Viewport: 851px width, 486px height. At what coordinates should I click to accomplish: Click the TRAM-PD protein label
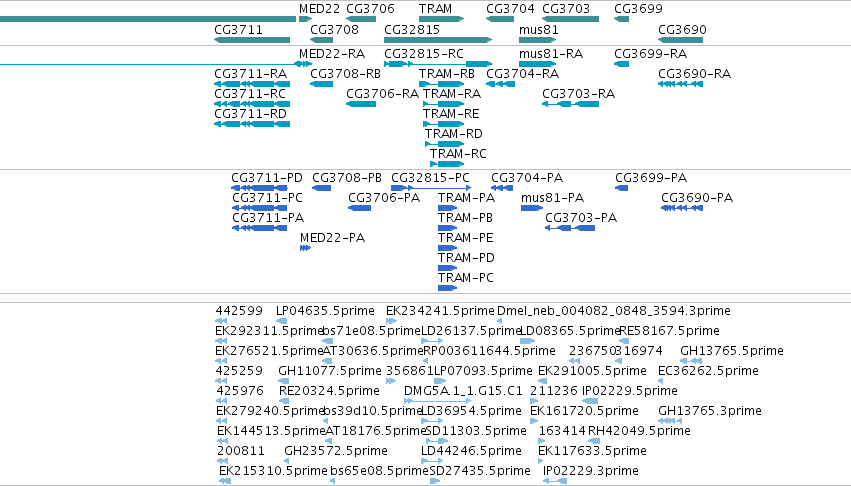coord(466,258)
